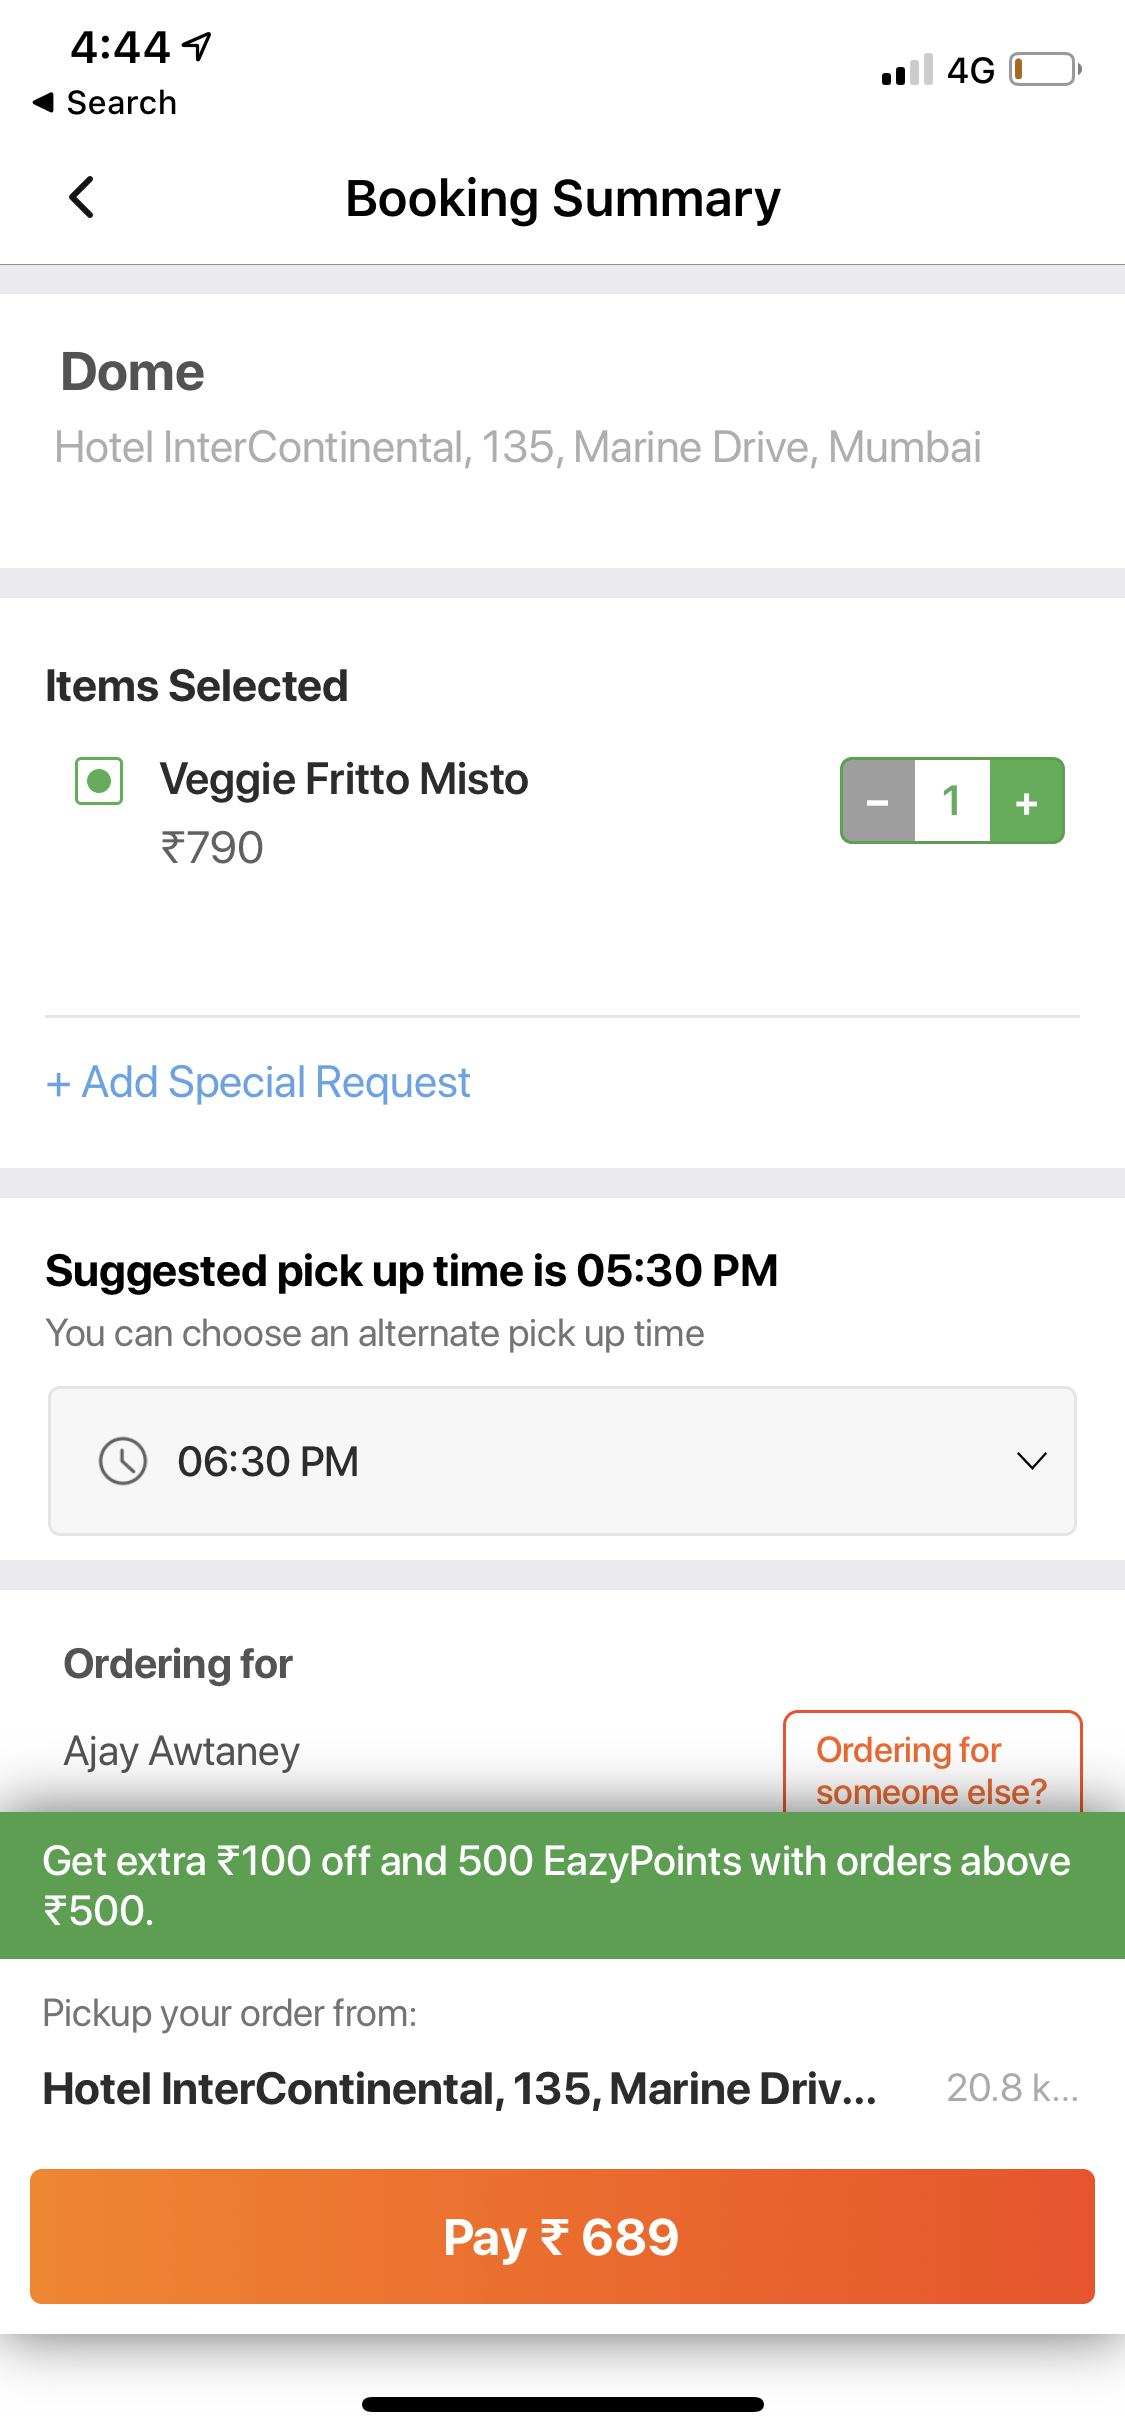Image resolution: width=1125 pixels, height=2436 pixels.
Task: Tap the green EazyPoints offer banner
Action: [x=562, y=1885]
